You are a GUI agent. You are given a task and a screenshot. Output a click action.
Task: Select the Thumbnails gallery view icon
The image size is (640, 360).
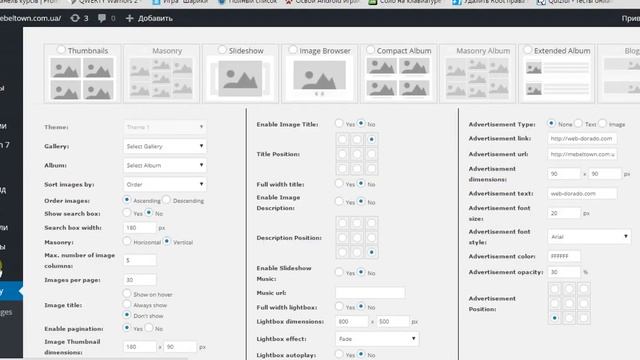coord(82,79)
